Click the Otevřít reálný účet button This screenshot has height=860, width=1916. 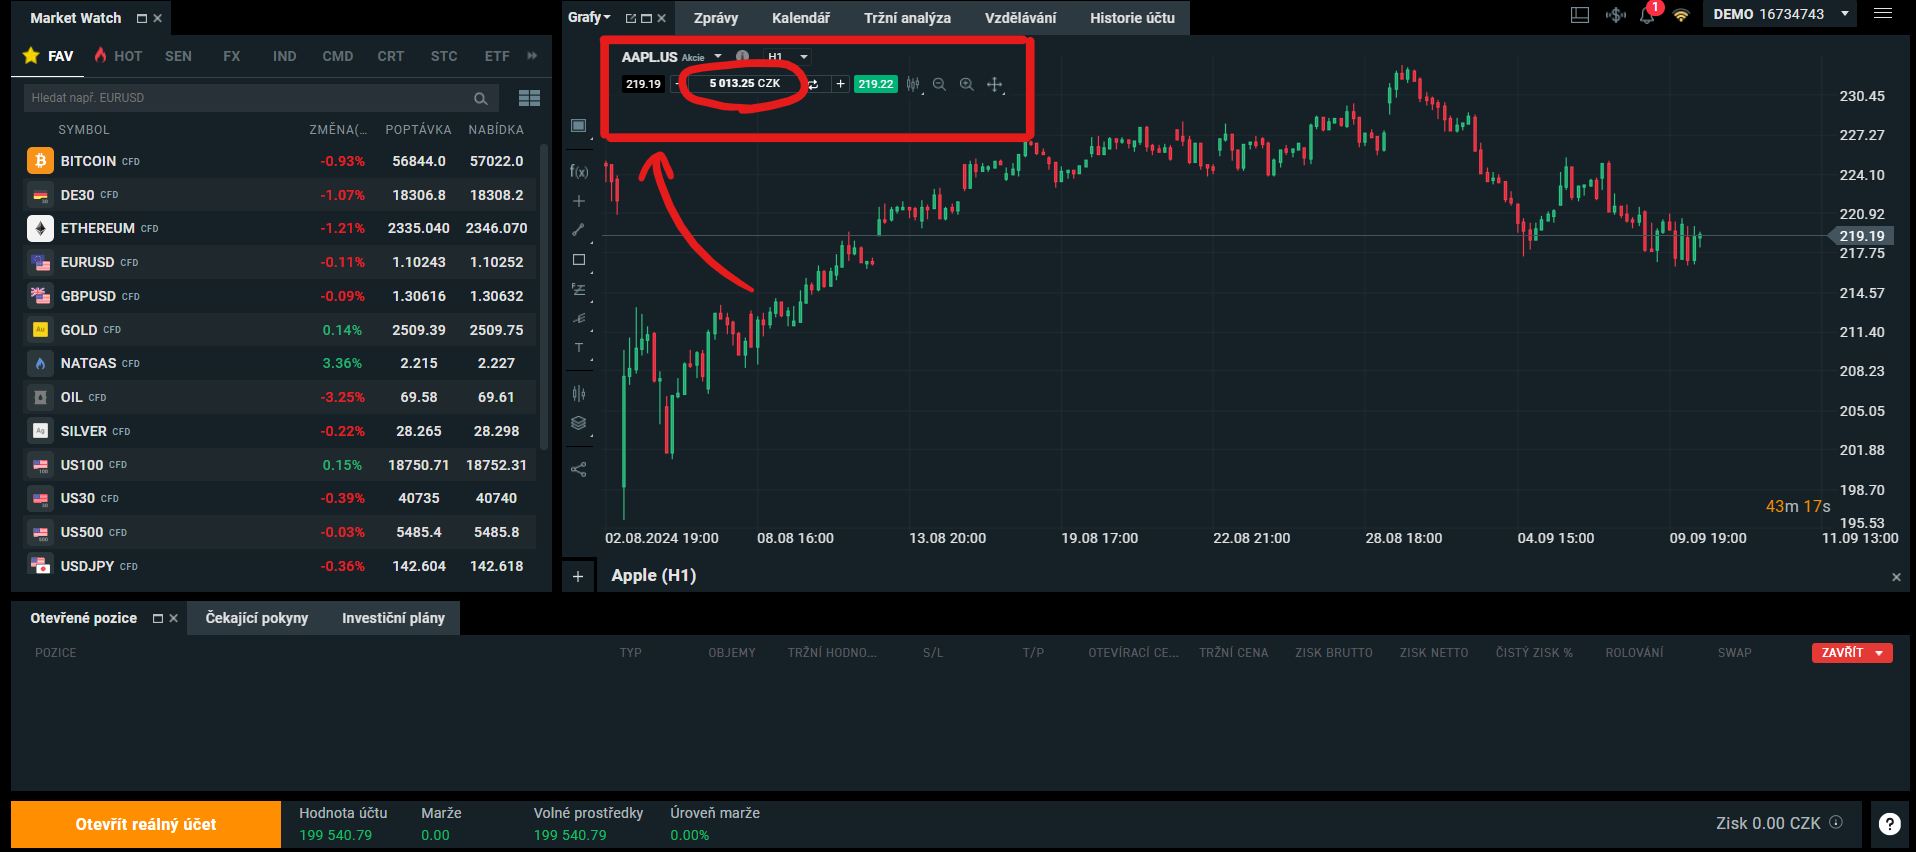pyautogui.click(x=146, y=824)
